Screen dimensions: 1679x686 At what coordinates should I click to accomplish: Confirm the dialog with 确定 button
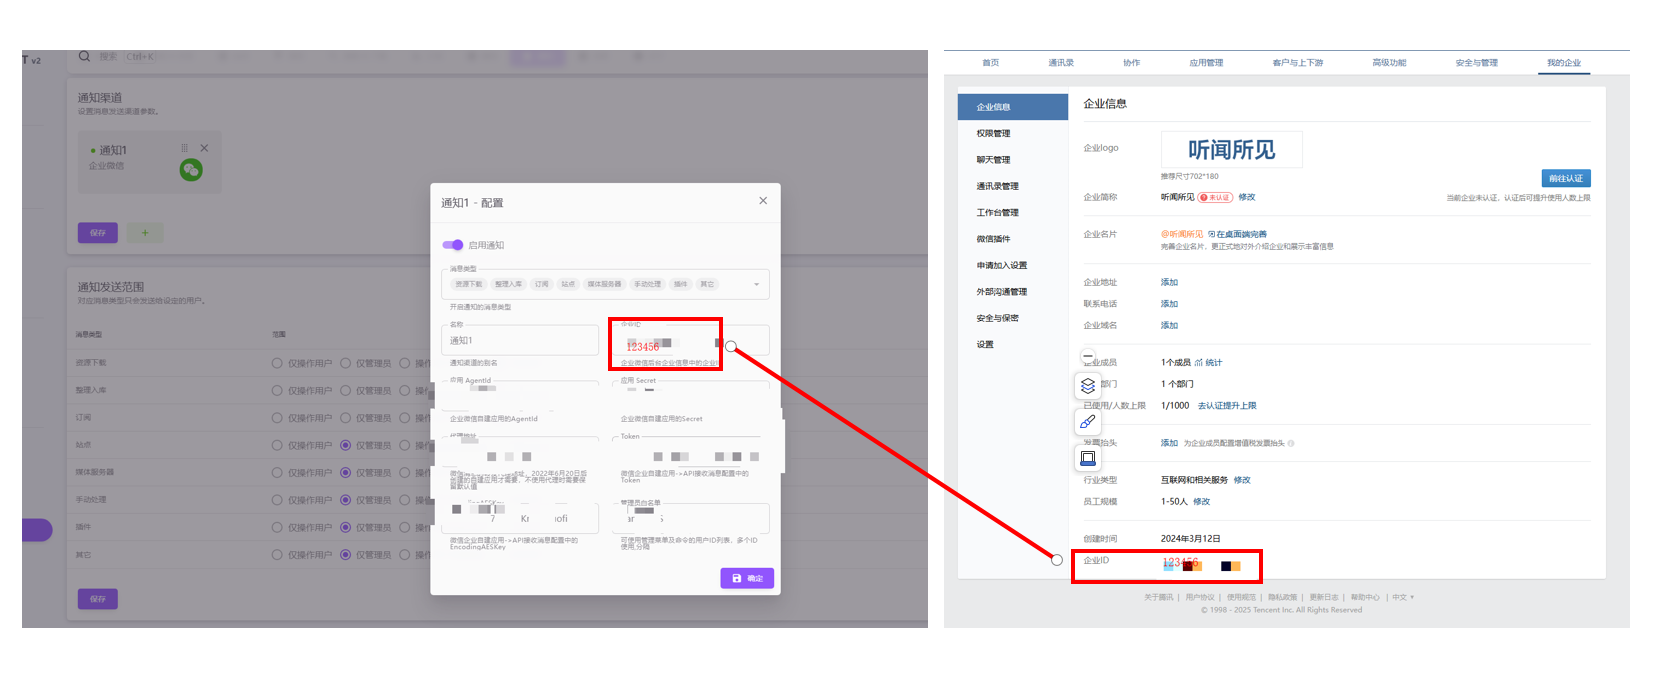[x=747, y=578]
